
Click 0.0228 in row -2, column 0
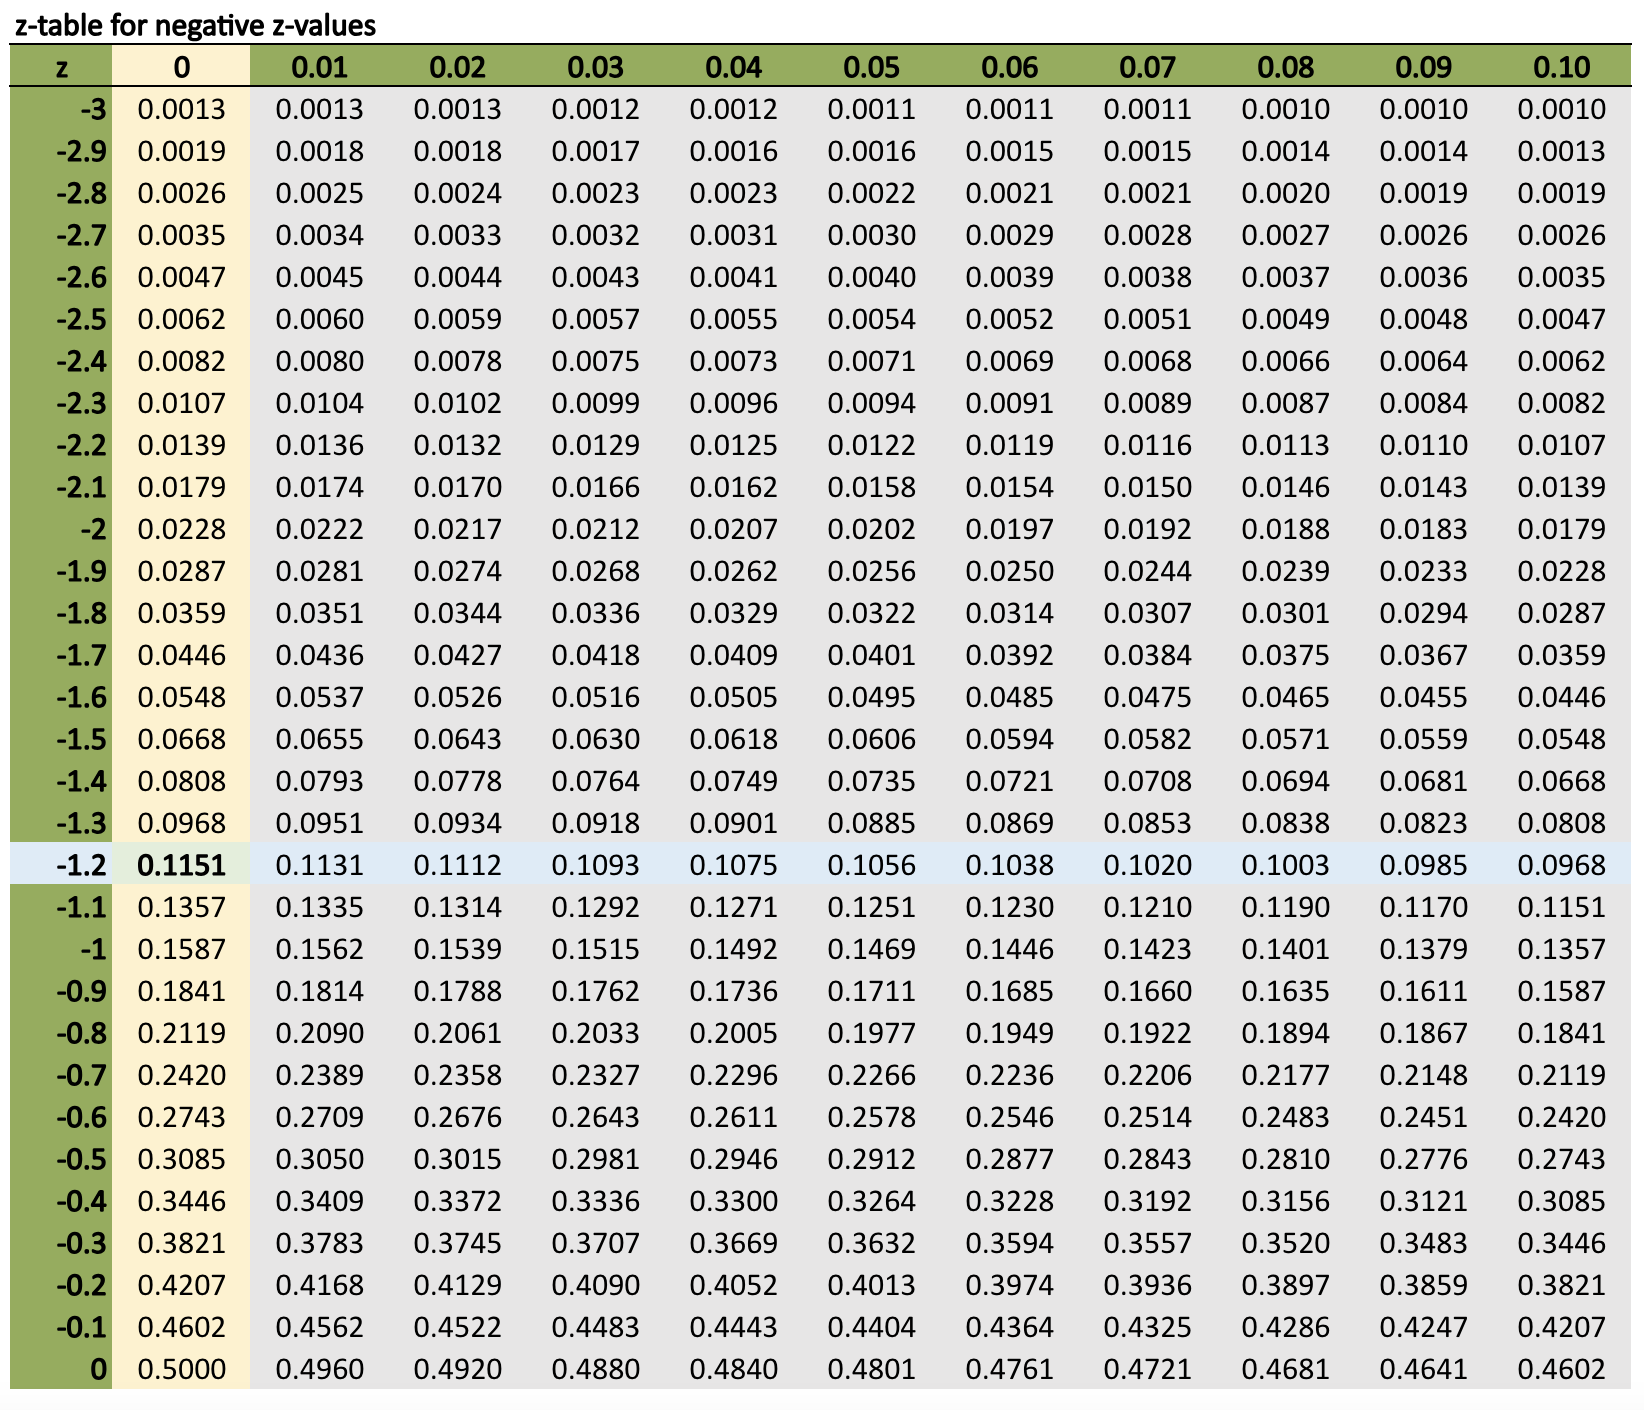click(181, 529)
